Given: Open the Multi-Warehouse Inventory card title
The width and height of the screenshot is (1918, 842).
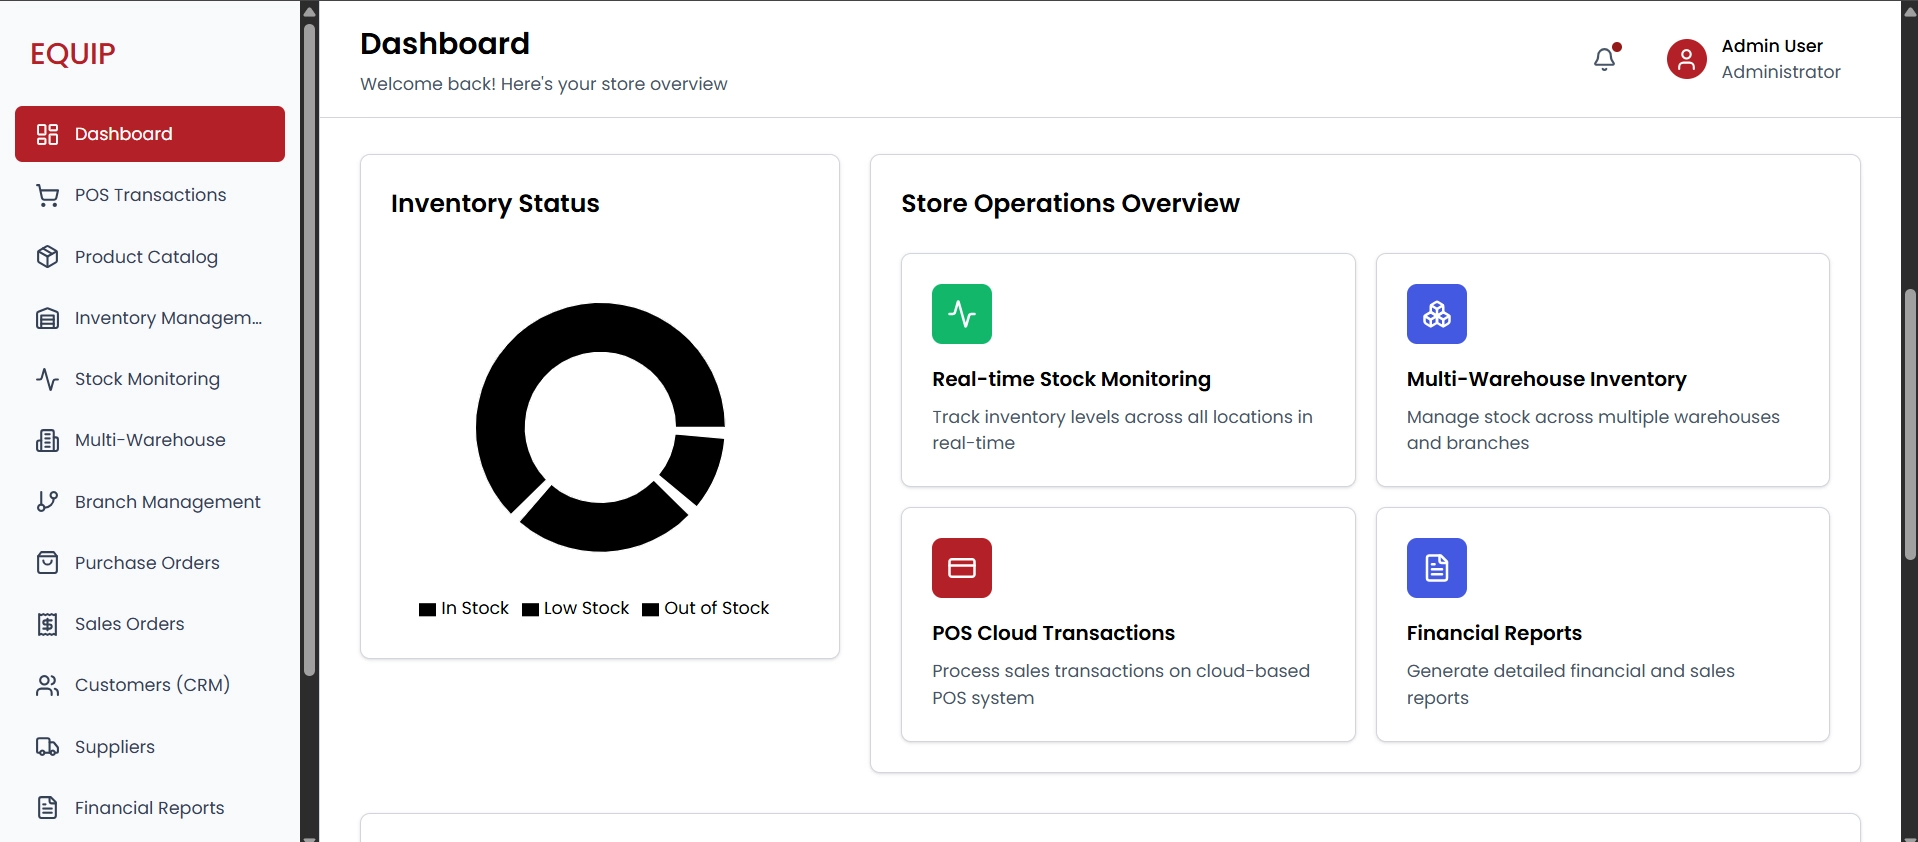Looking at the screenshot, I should (1546, 379).
